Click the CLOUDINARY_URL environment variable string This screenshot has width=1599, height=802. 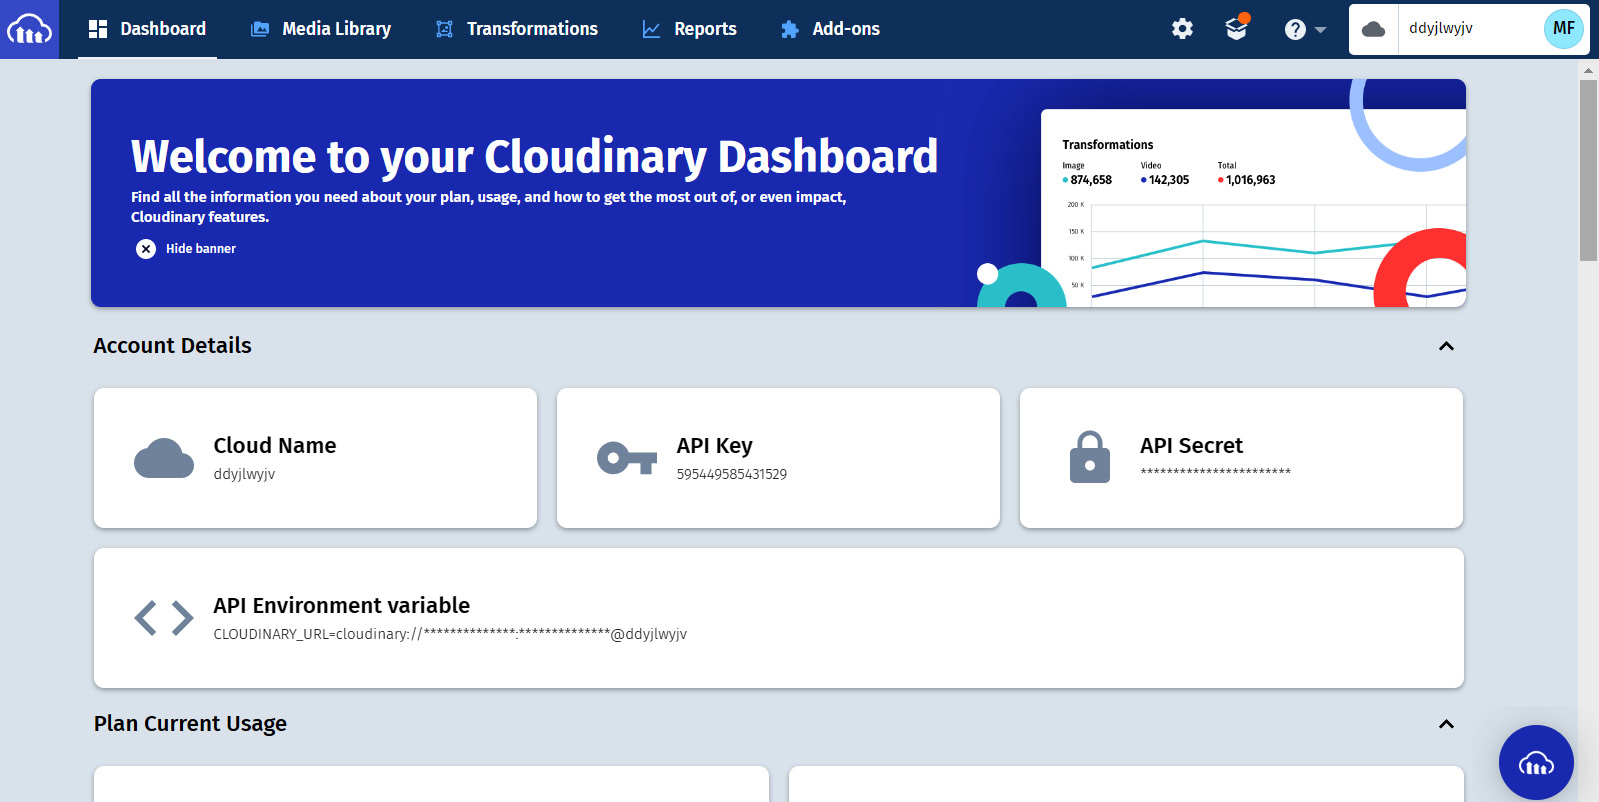point(450,634)
